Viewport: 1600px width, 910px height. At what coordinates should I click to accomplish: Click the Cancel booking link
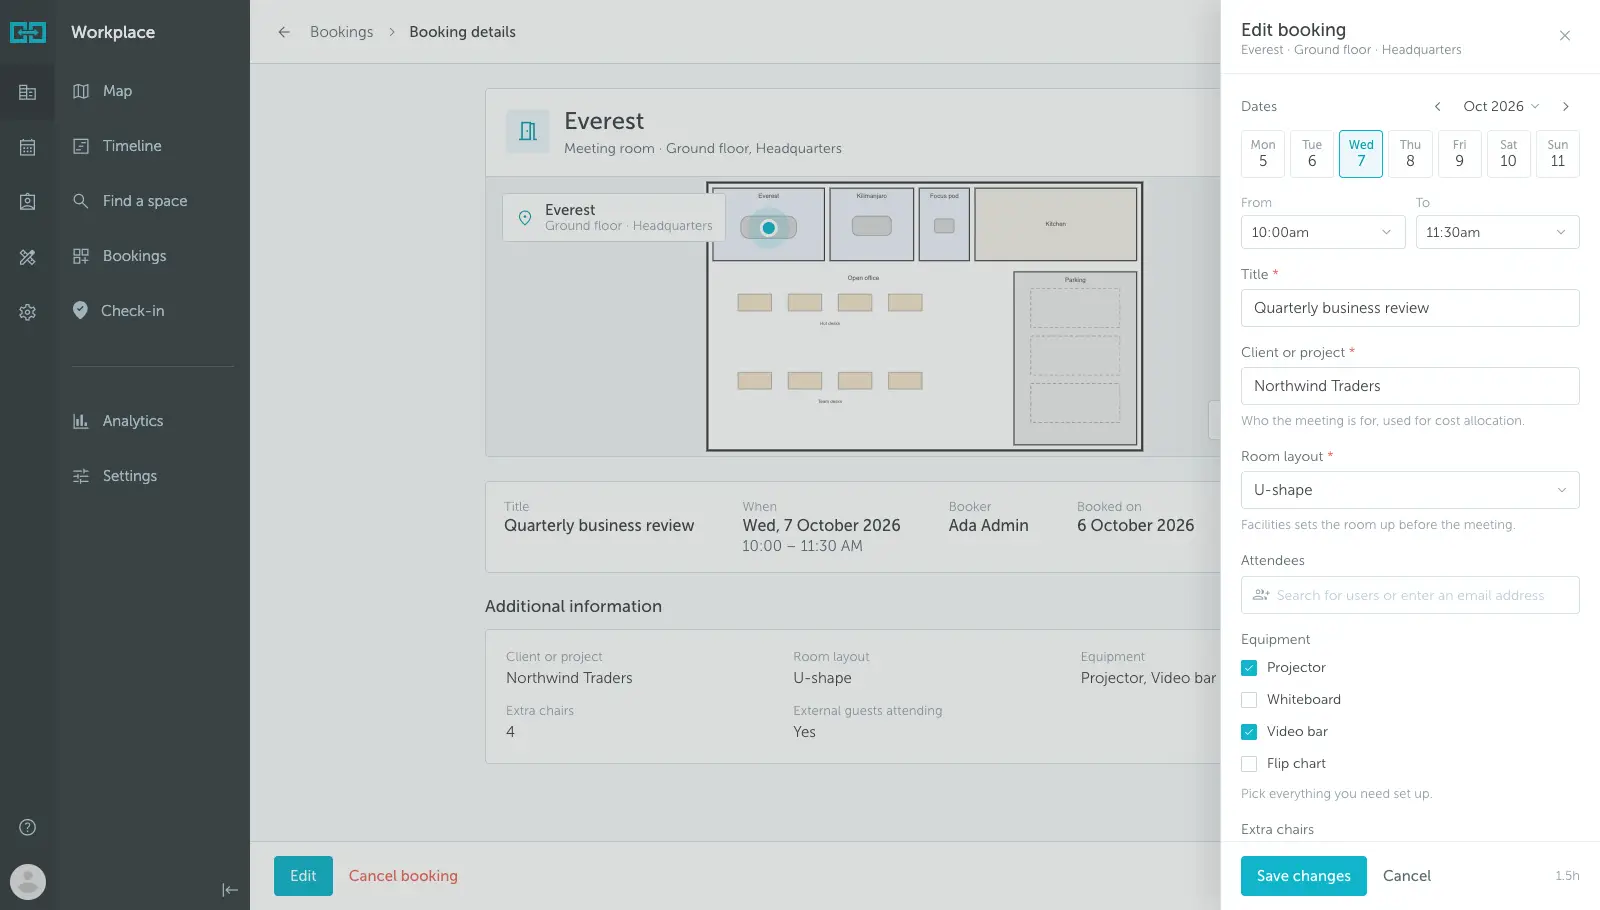click(403, 876)
